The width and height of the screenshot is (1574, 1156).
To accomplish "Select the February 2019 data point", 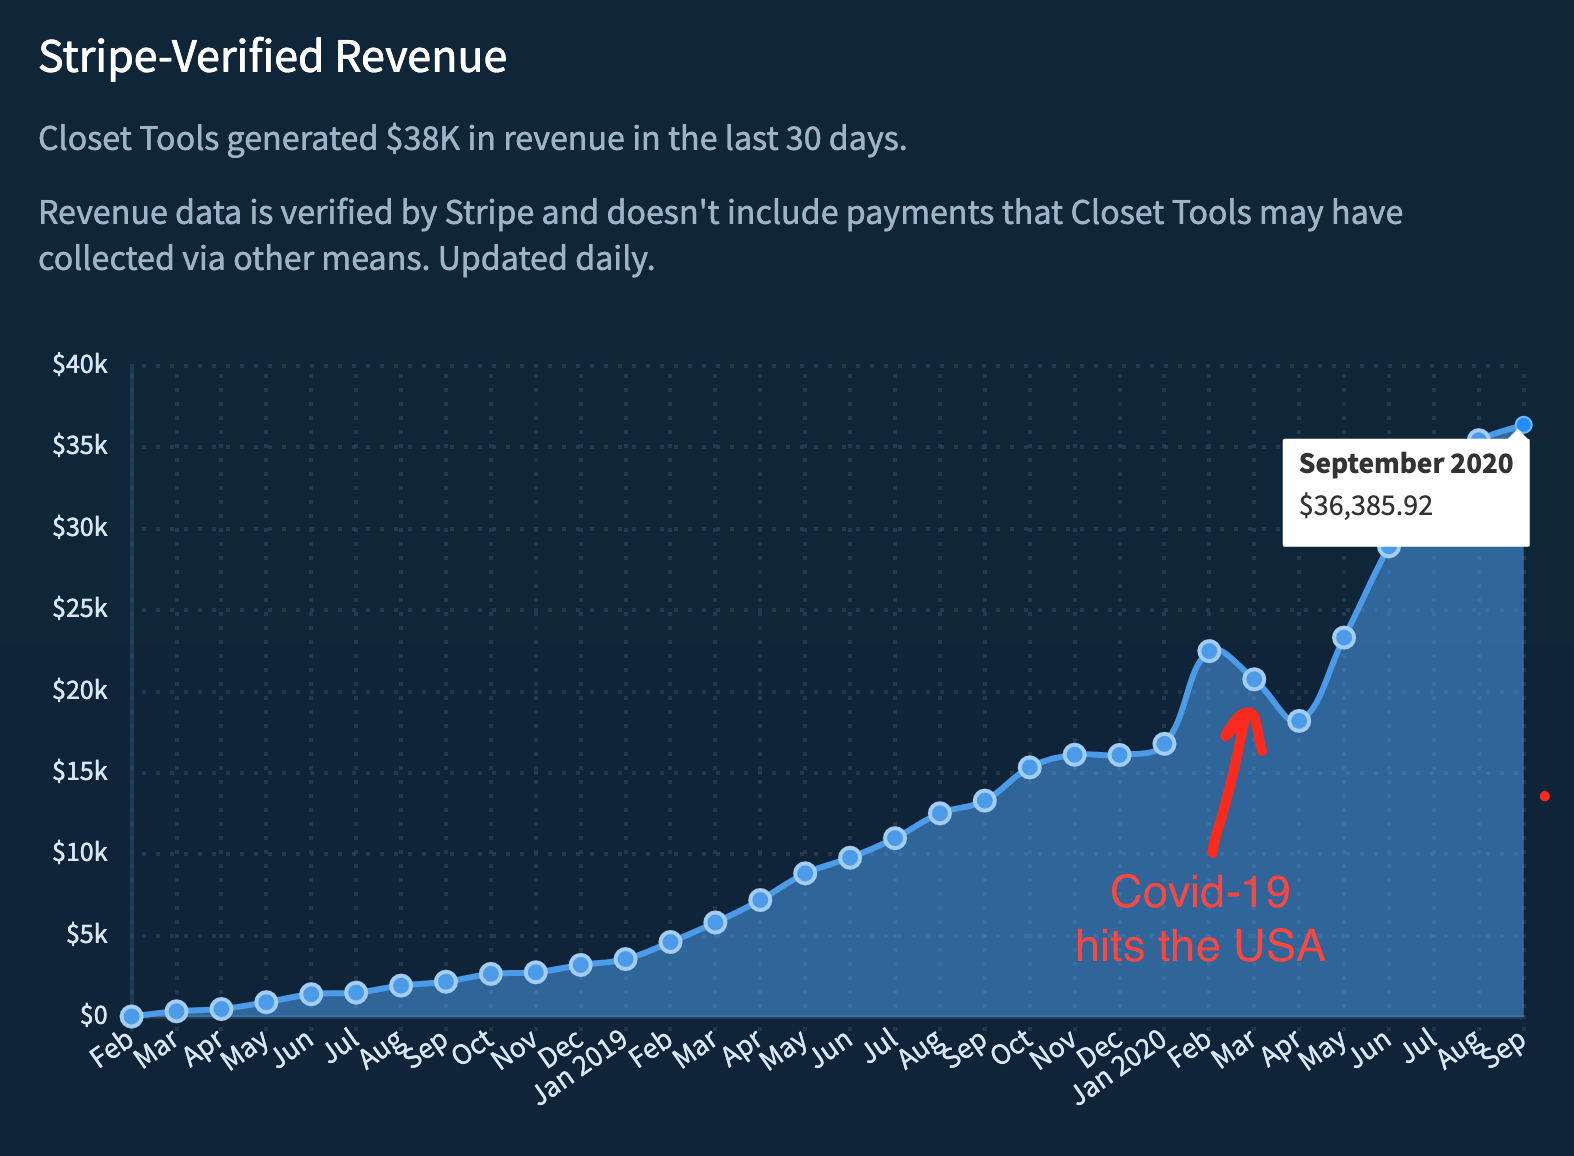I will point(670,942).
